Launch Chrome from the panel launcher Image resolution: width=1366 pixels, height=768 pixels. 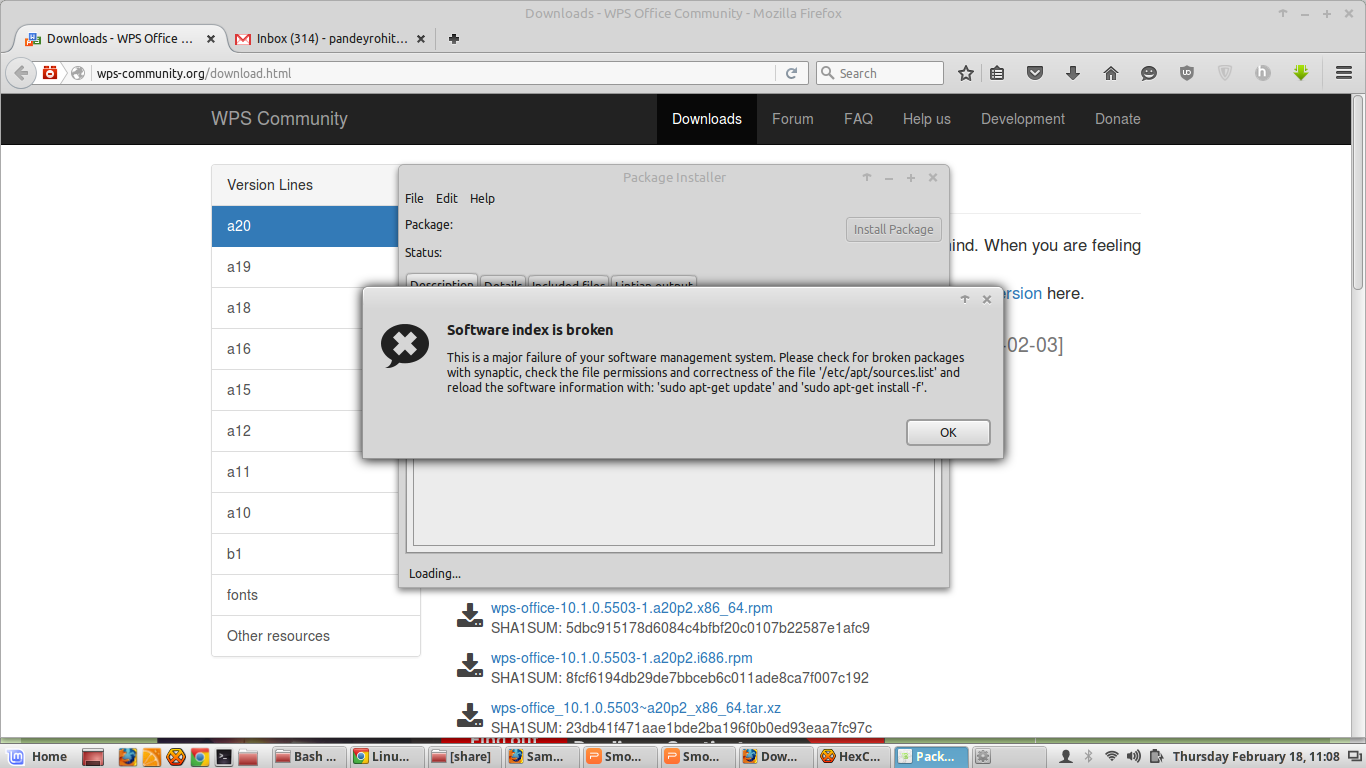(x=200, y=757)
